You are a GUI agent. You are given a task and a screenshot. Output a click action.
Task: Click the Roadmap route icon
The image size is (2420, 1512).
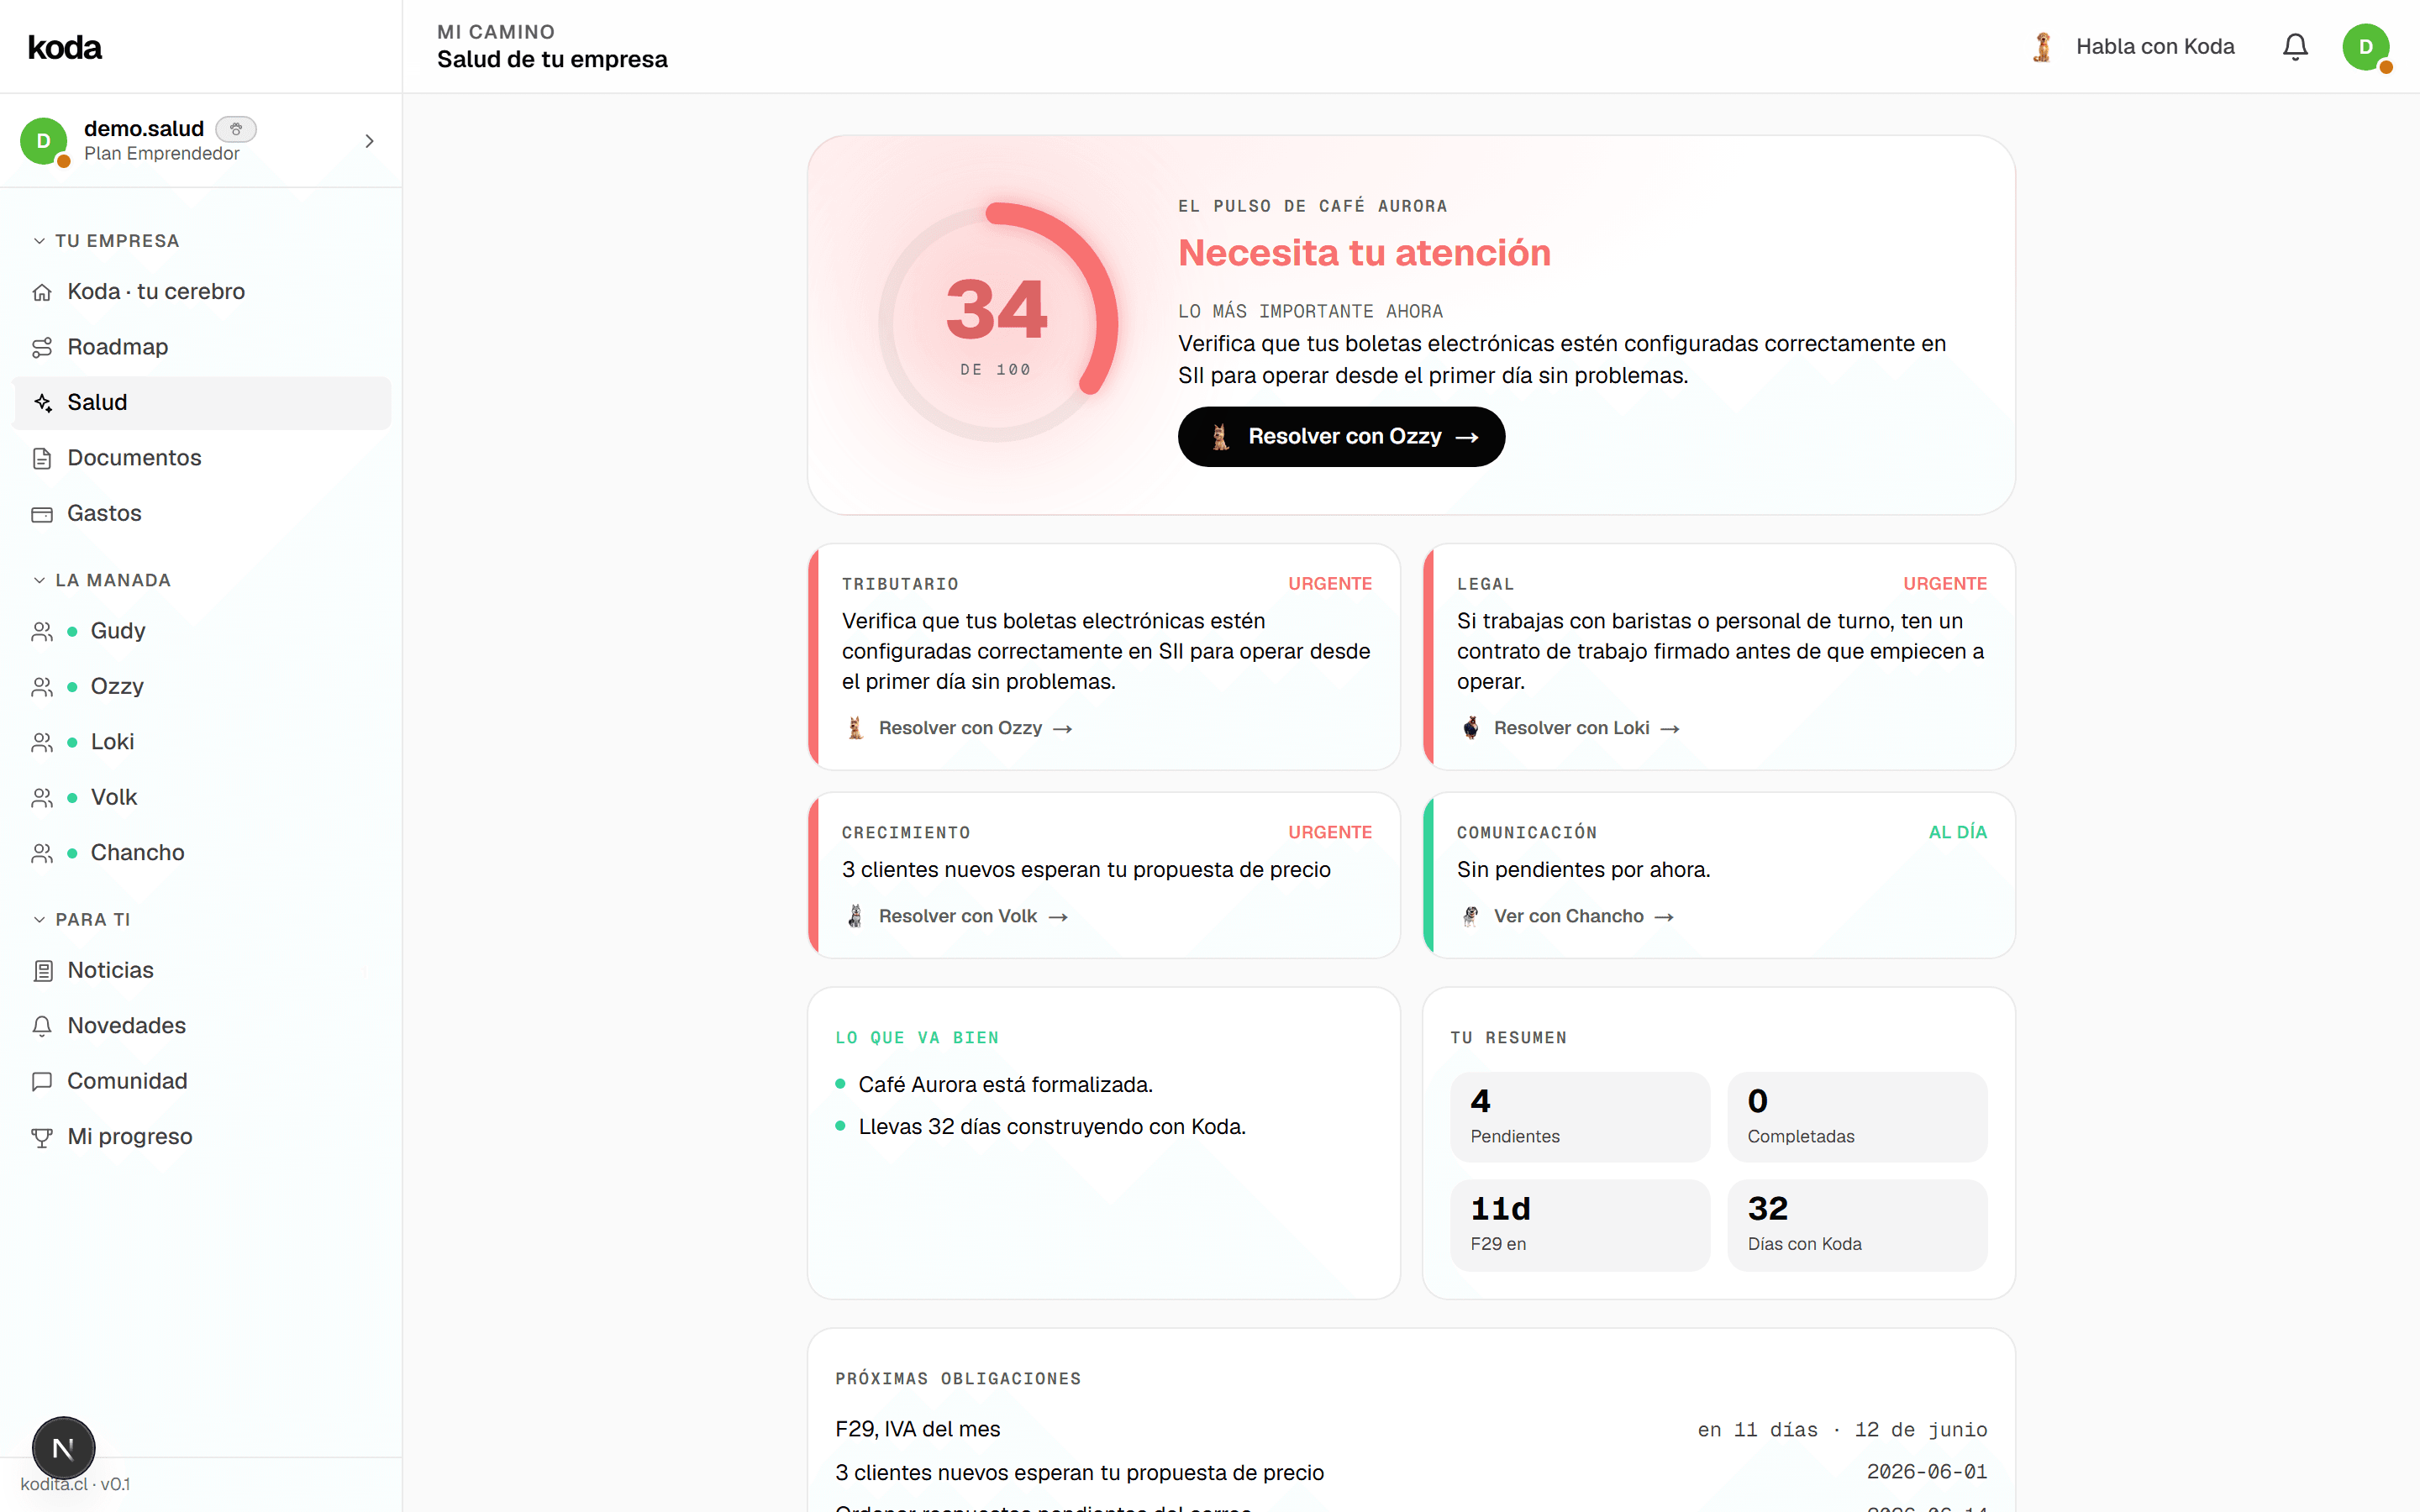42,347
